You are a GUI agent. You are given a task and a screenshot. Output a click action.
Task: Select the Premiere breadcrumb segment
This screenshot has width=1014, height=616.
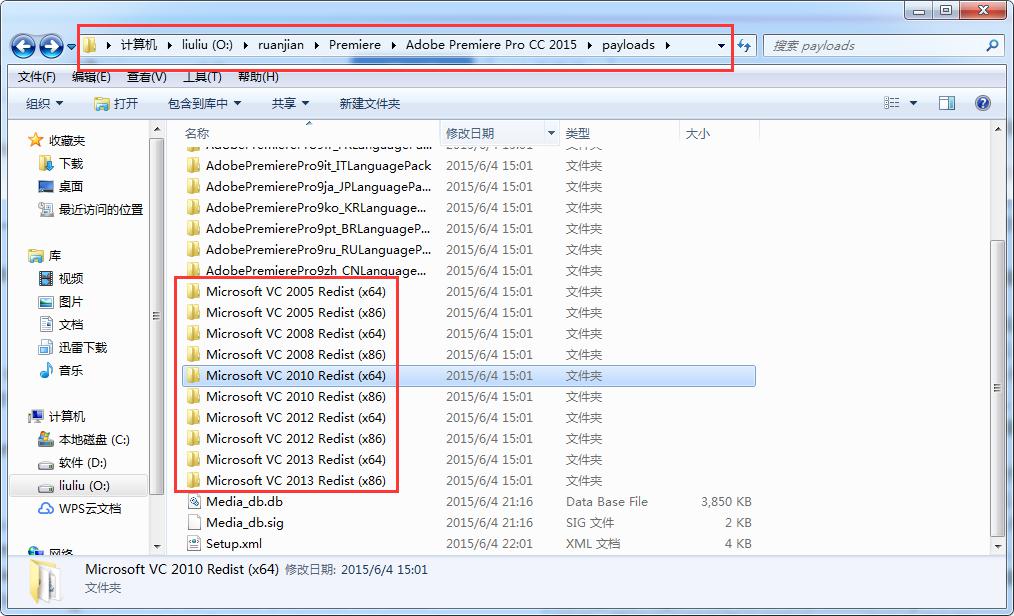pos(354,45)
